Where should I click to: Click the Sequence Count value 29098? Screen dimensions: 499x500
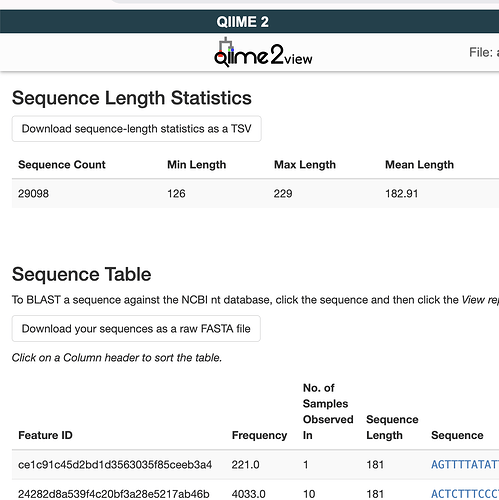pyautogui.click(x=33, y=193)
